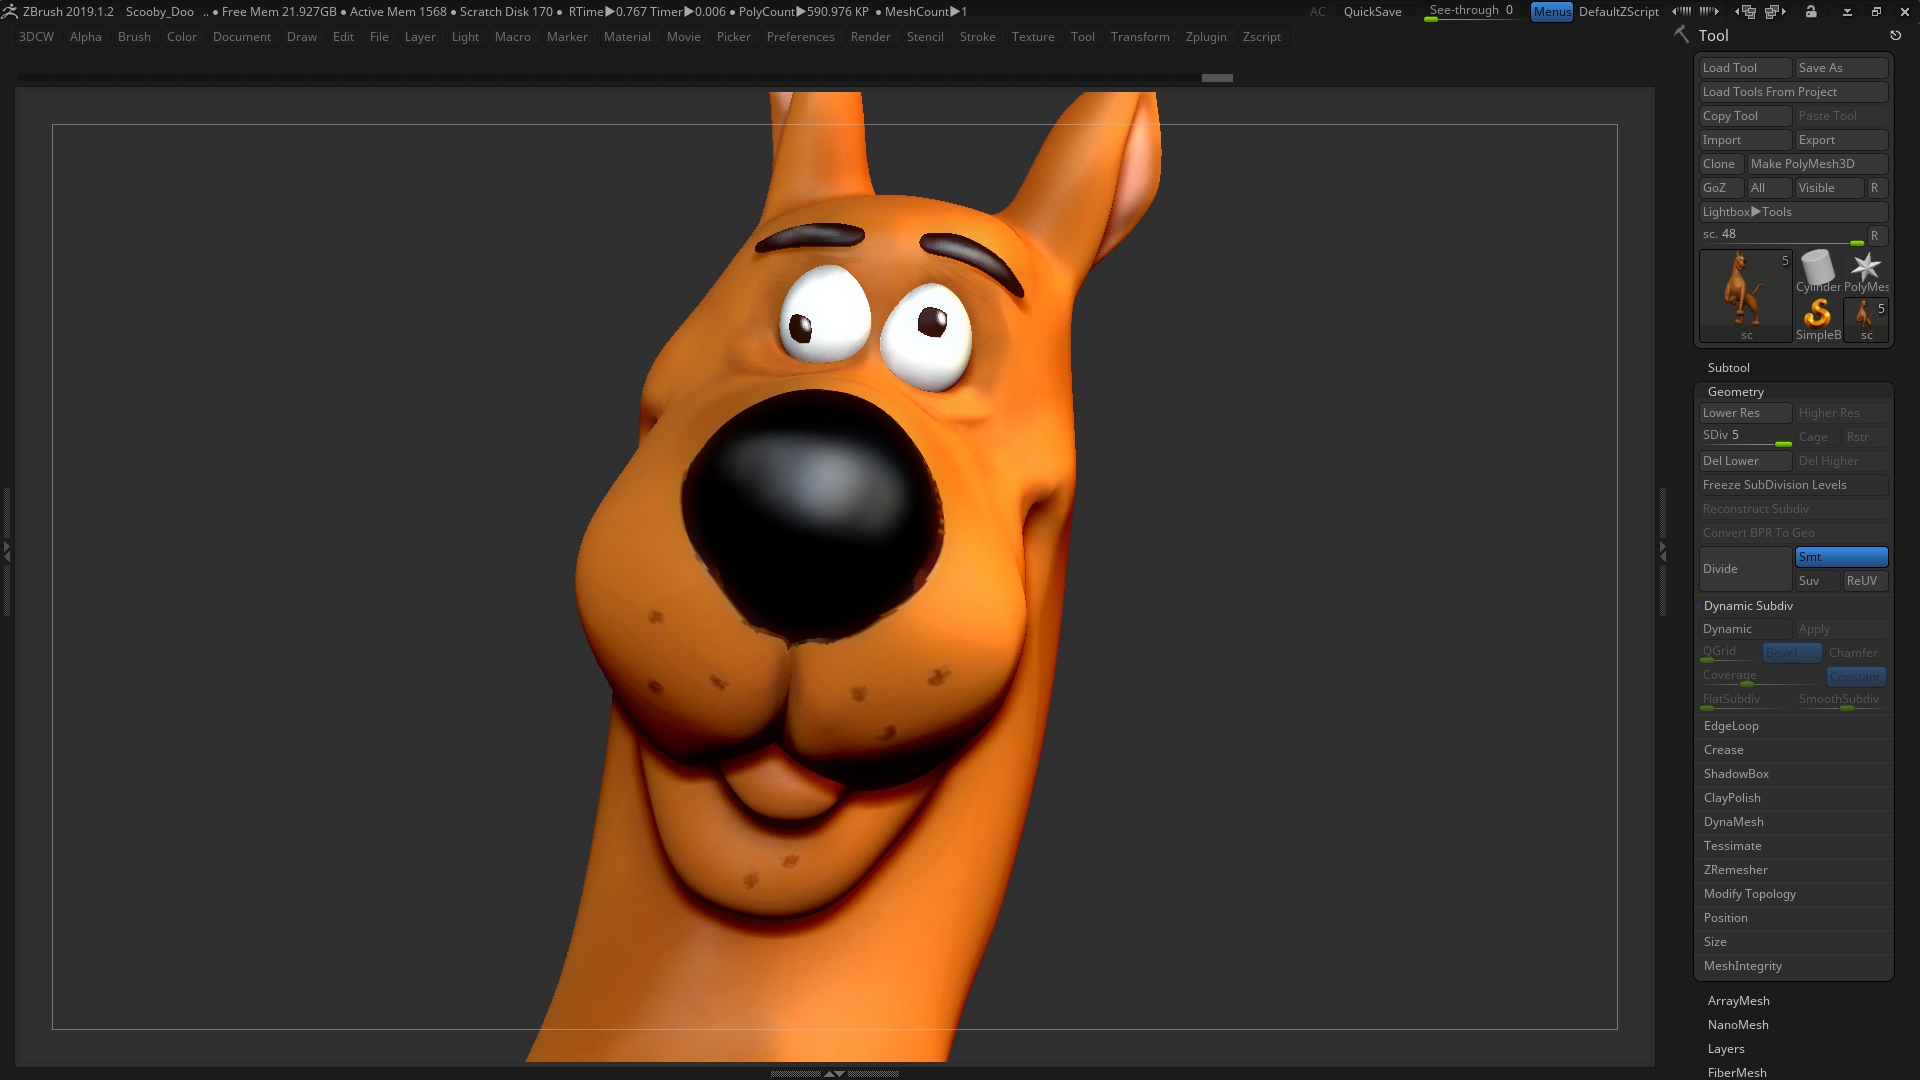Toggle Dynamic subdivision mode
1920x1080 pixels.
(x=1745, y=629)
